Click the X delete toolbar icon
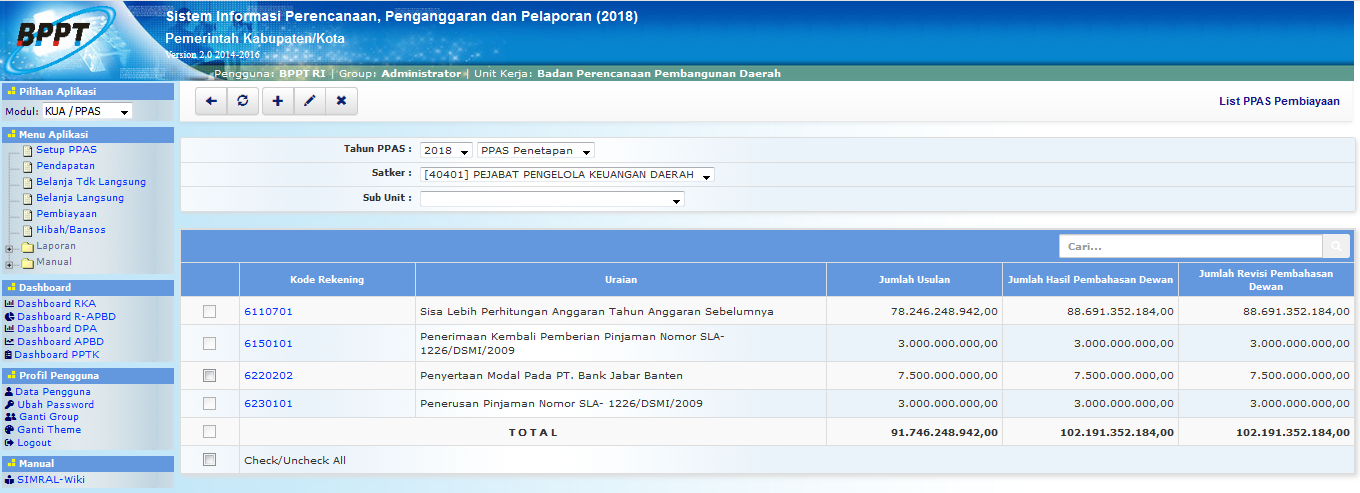The width and height of the screenshot is (1360, 493). tap(341, 101)
